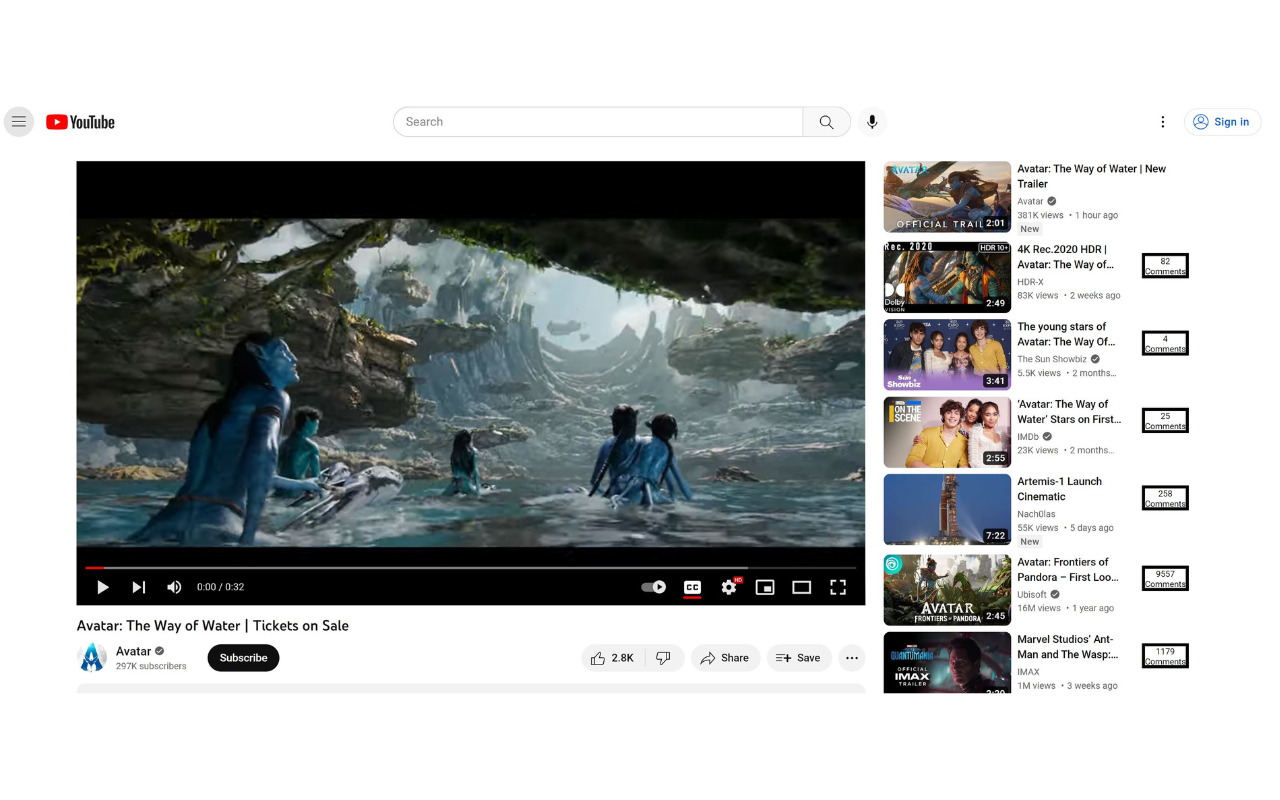Image resolution: width=1280 pixels, height=800 pixels.
Task: Switch to miniplayer mode
Action: [x=765, y=587]
